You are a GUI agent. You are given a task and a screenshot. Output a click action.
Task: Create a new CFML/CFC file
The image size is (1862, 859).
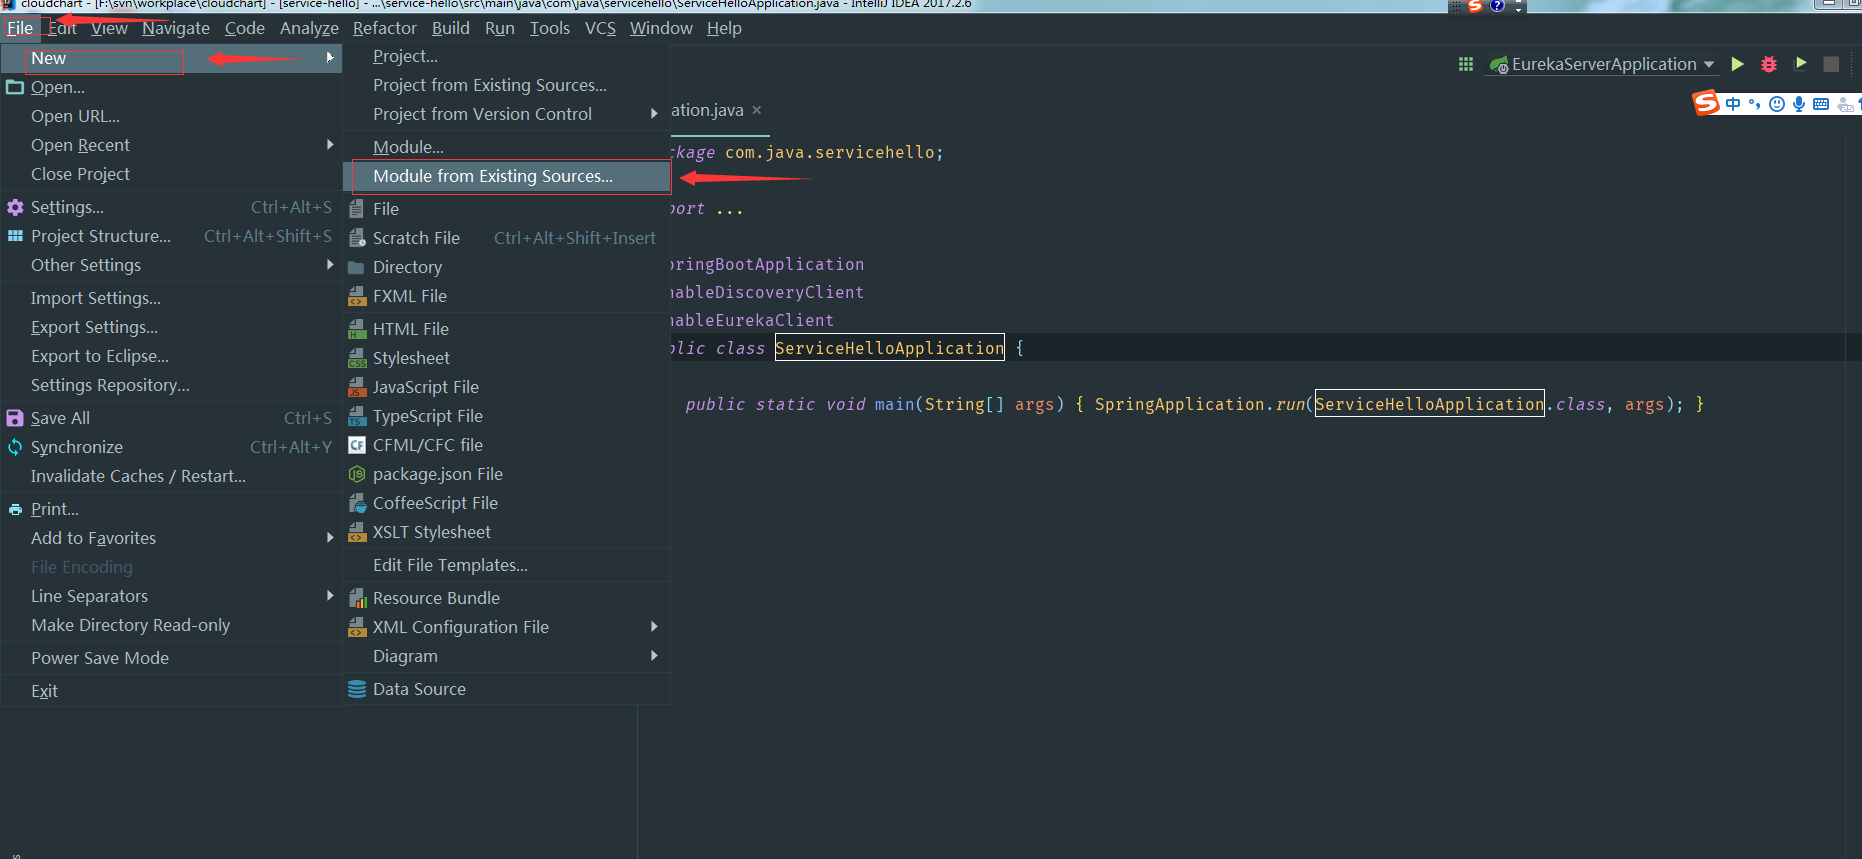pos(507,445)
